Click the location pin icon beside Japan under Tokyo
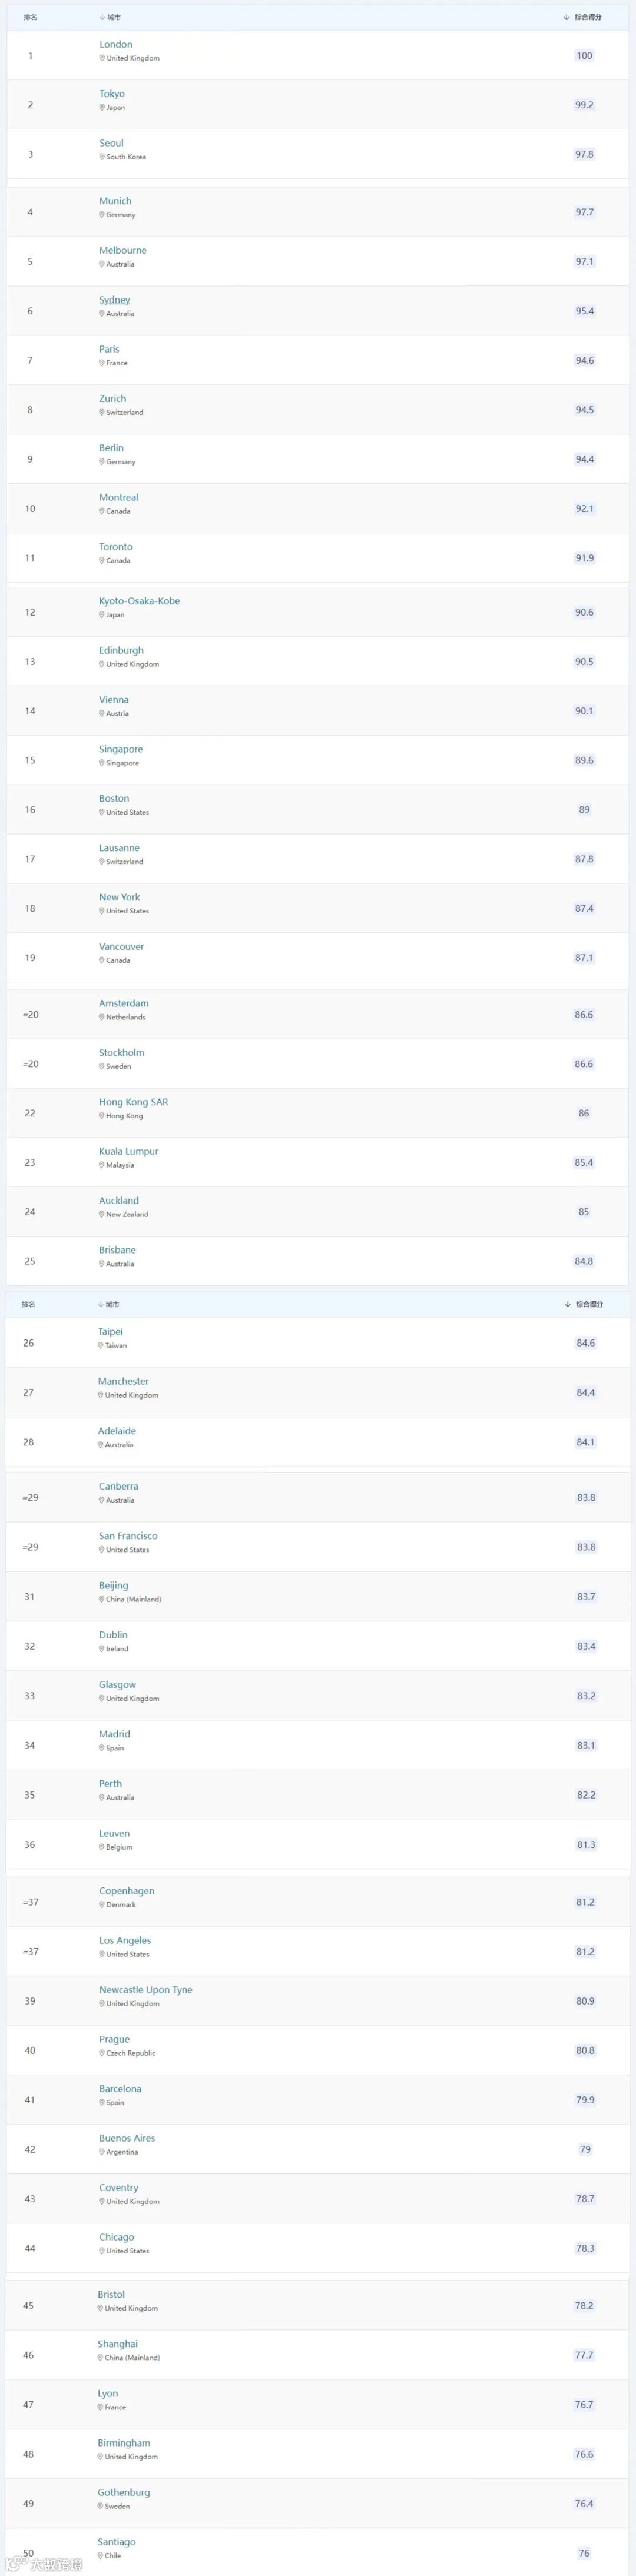Image resolution: width=636 pixels, height=2576 pixels. coord(102,107)
